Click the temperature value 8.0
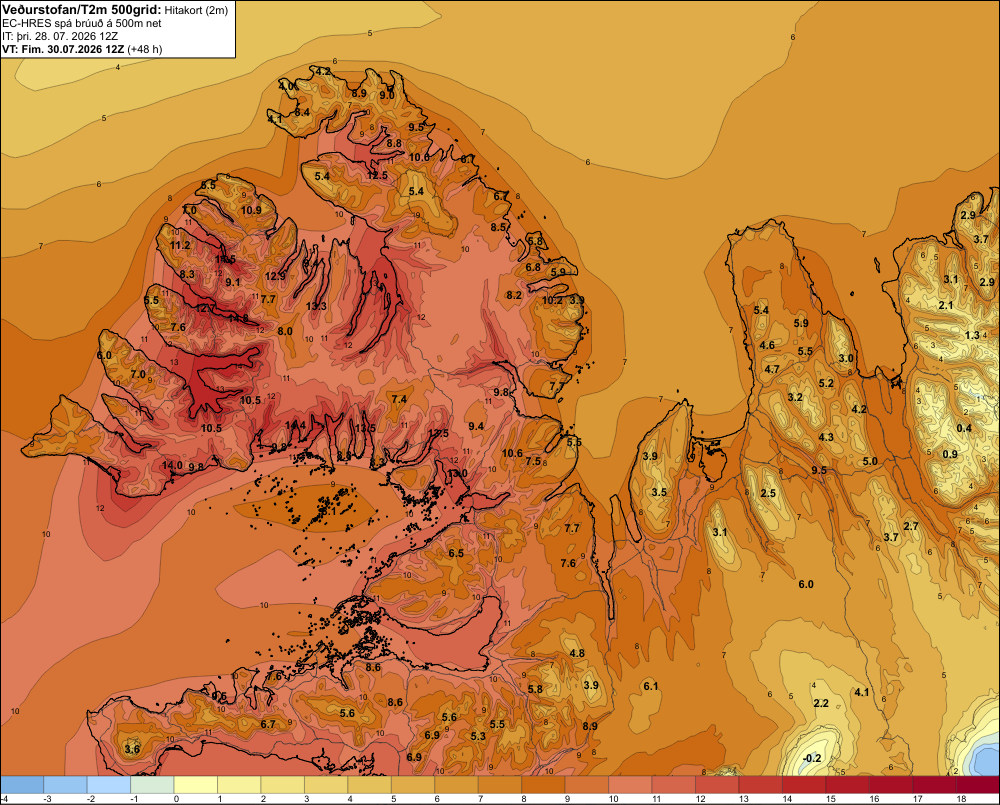The image size is (1000, 805). tap(285, 331)
